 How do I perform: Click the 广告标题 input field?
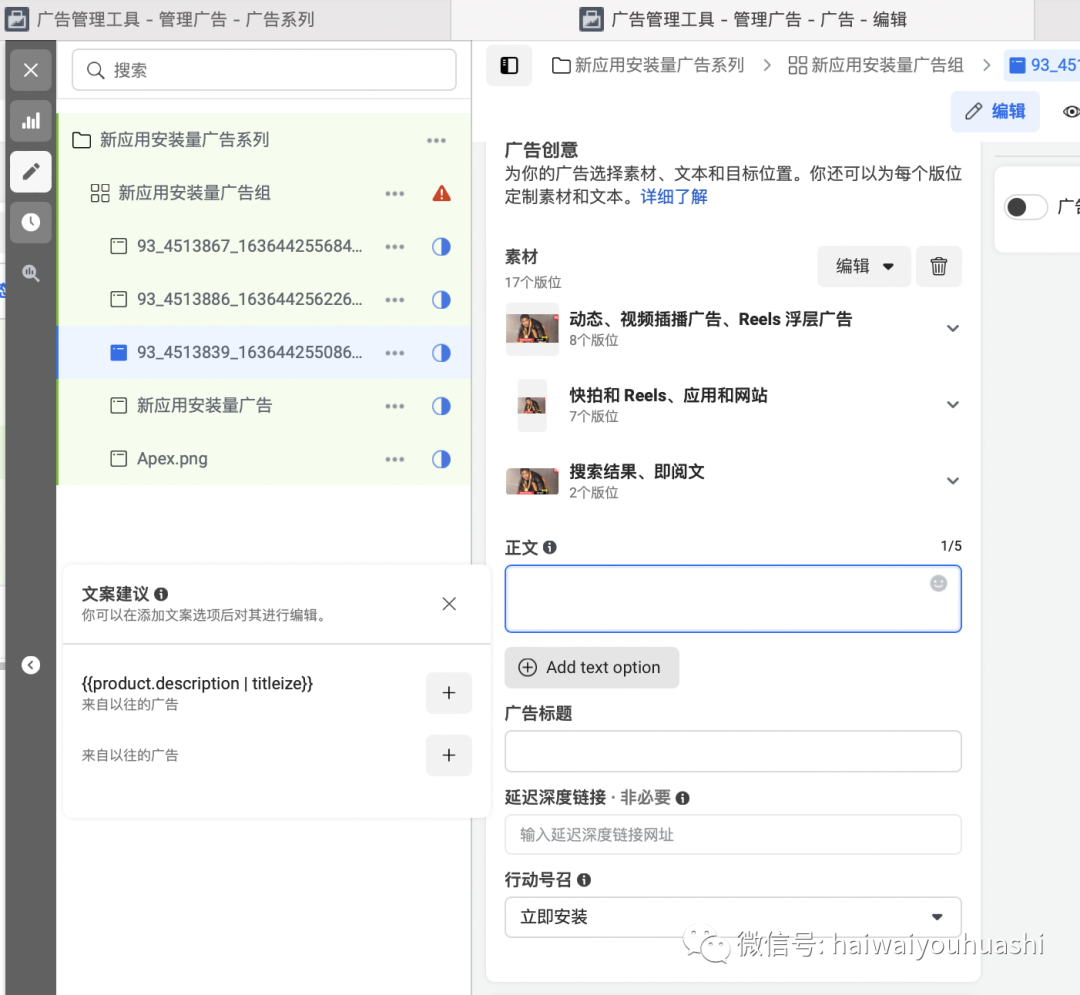coord(732,751)
